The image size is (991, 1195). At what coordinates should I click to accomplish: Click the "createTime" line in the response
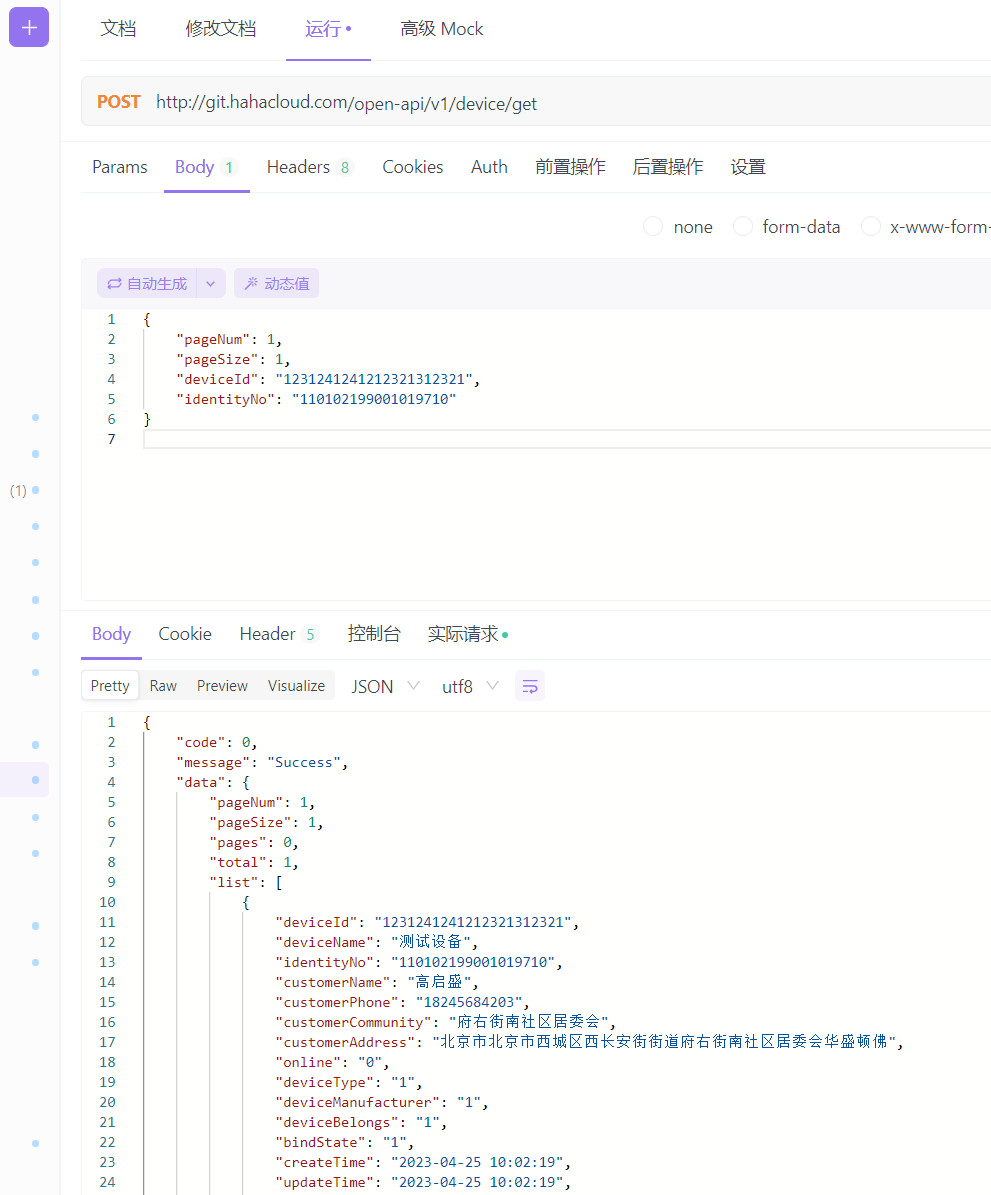point(423,1162)
